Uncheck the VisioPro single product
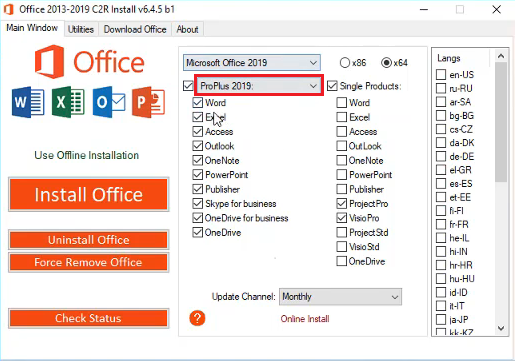 (x=341, y=218)
